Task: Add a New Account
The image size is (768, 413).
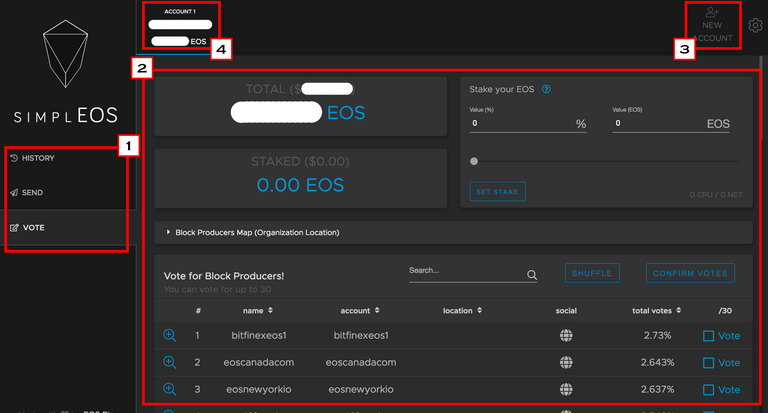Action: click(712, 25)
